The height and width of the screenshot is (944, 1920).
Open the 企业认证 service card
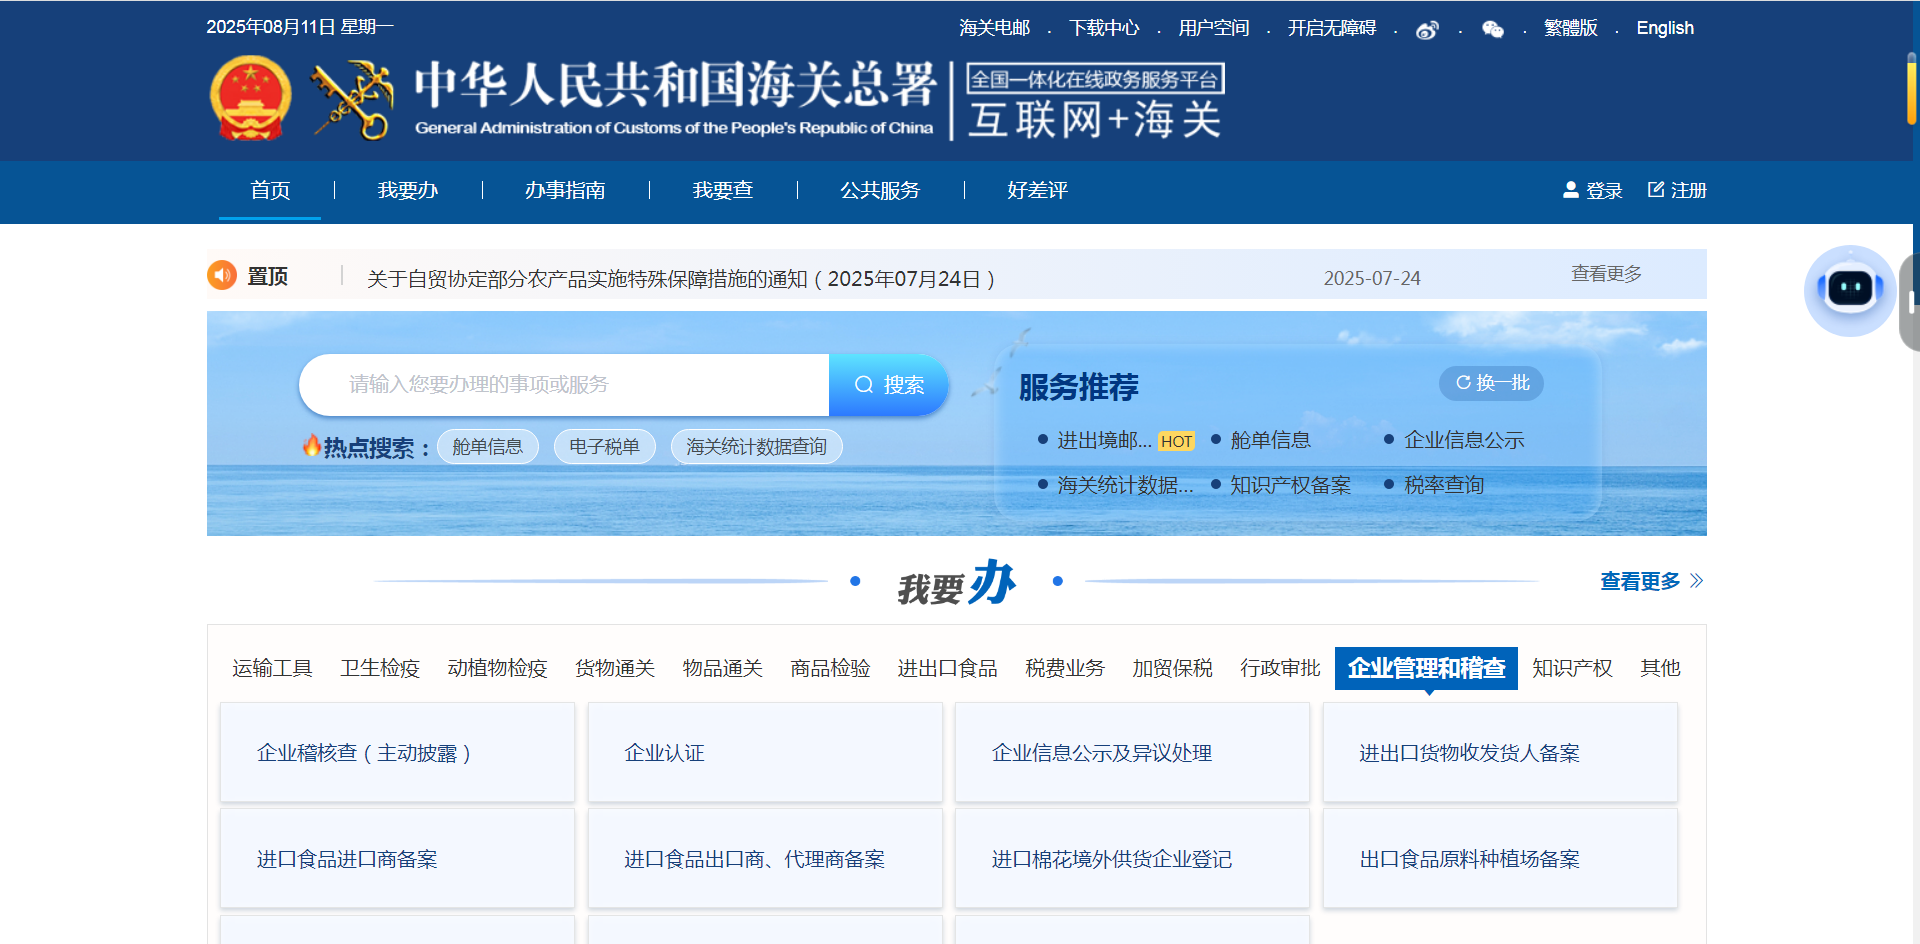pyautogui.click(x=765, y=753)
